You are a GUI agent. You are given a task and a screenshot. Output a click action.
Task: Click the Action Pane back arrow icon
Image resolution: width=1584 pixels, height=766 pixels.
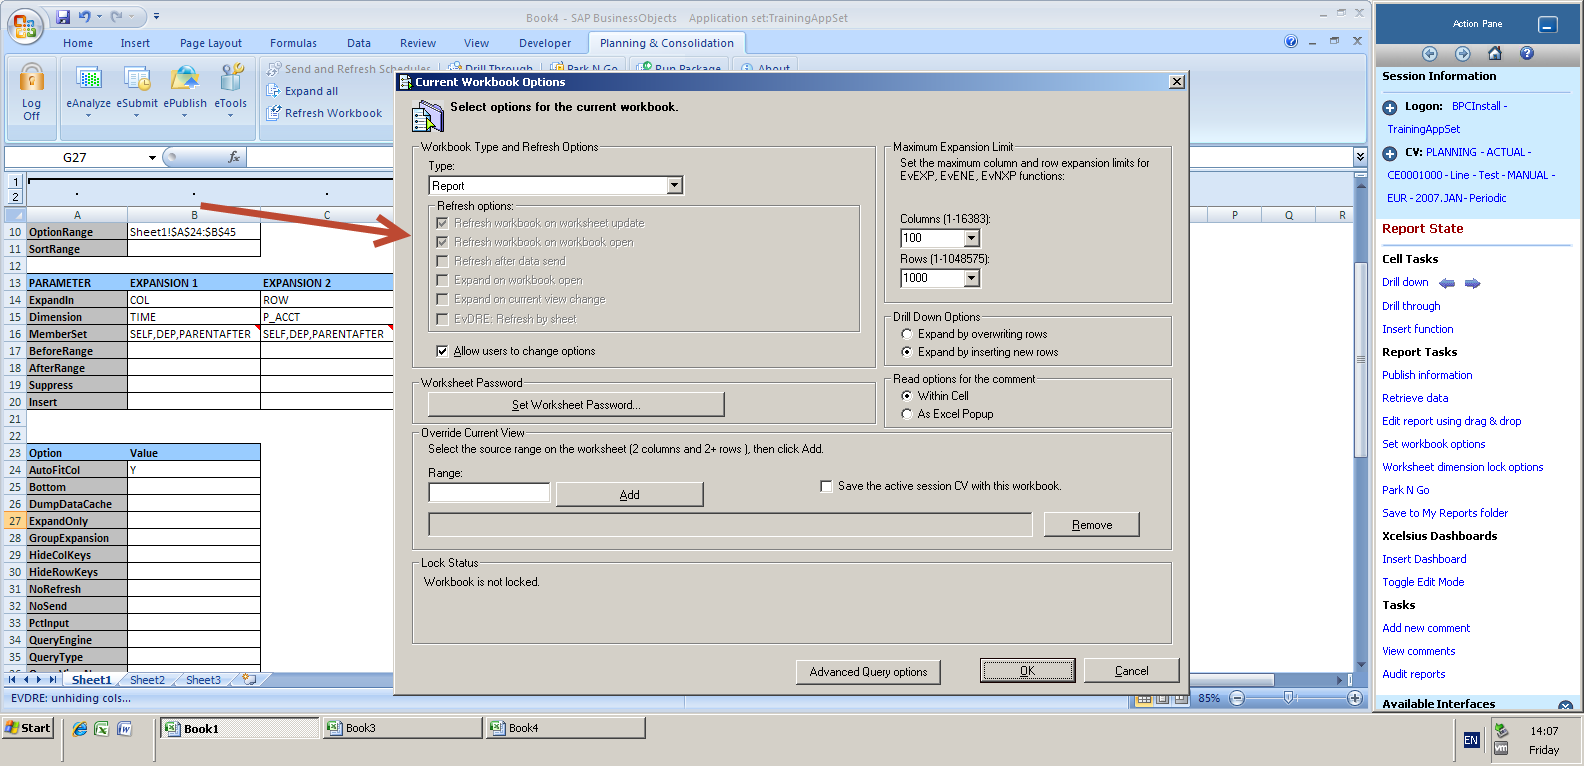tap(1429, 53)
